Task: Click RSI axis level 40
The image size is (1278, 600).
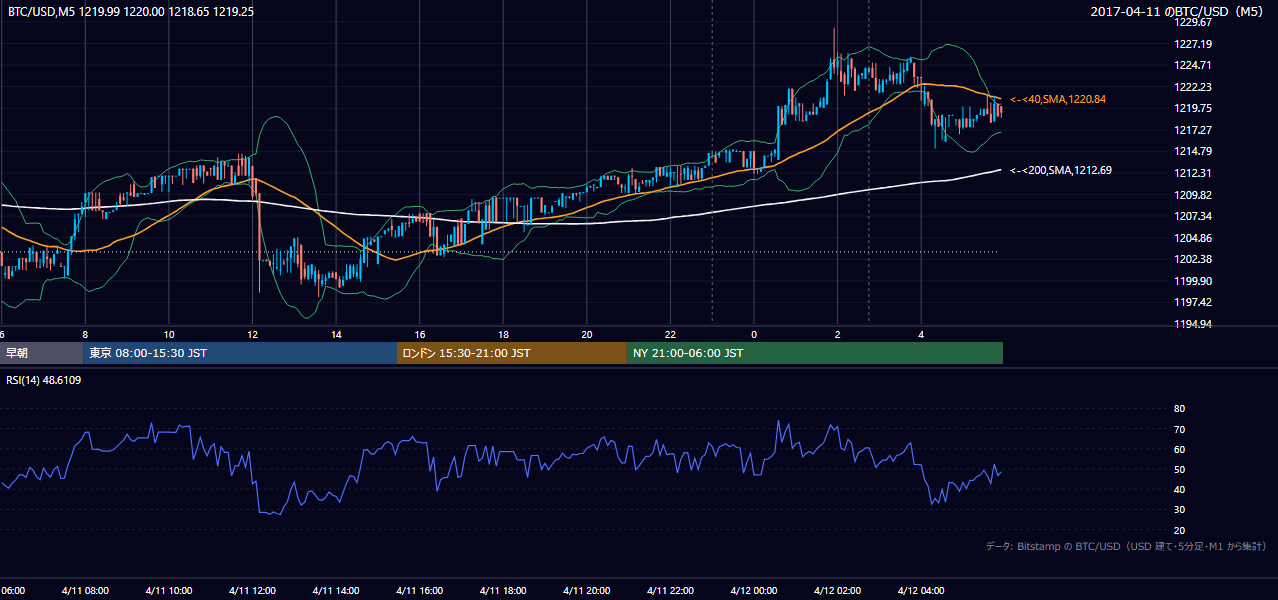Action: point(1179,489)
